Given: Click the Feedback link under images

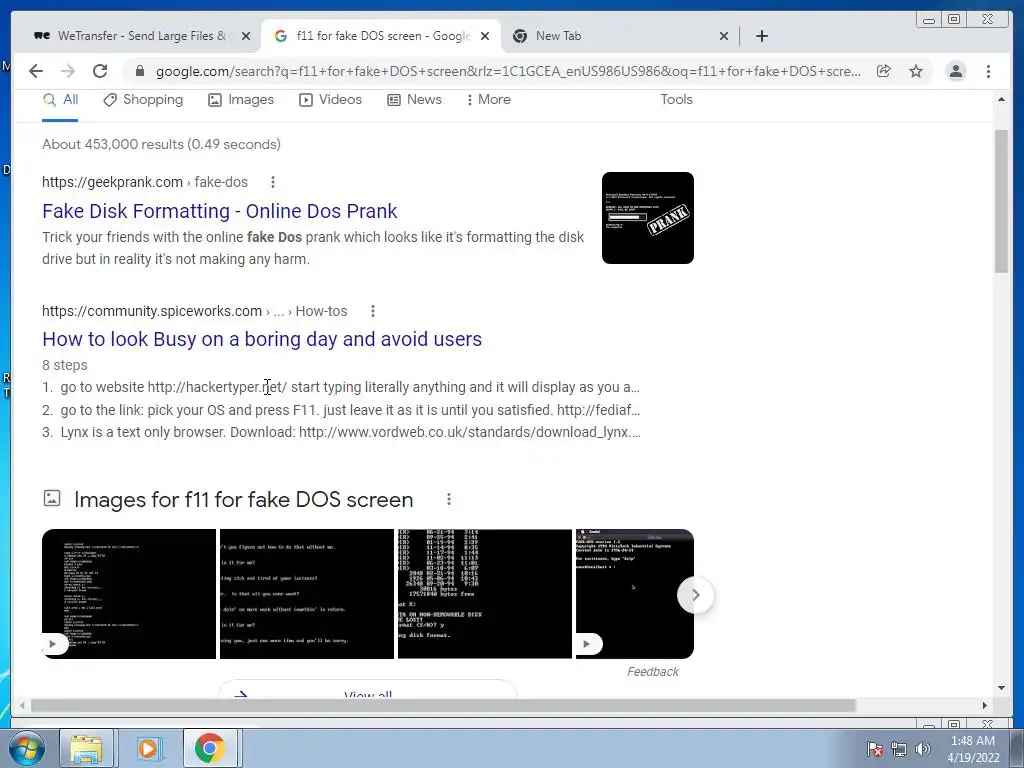Looking at the screenshot, I should tap(652, 672).
